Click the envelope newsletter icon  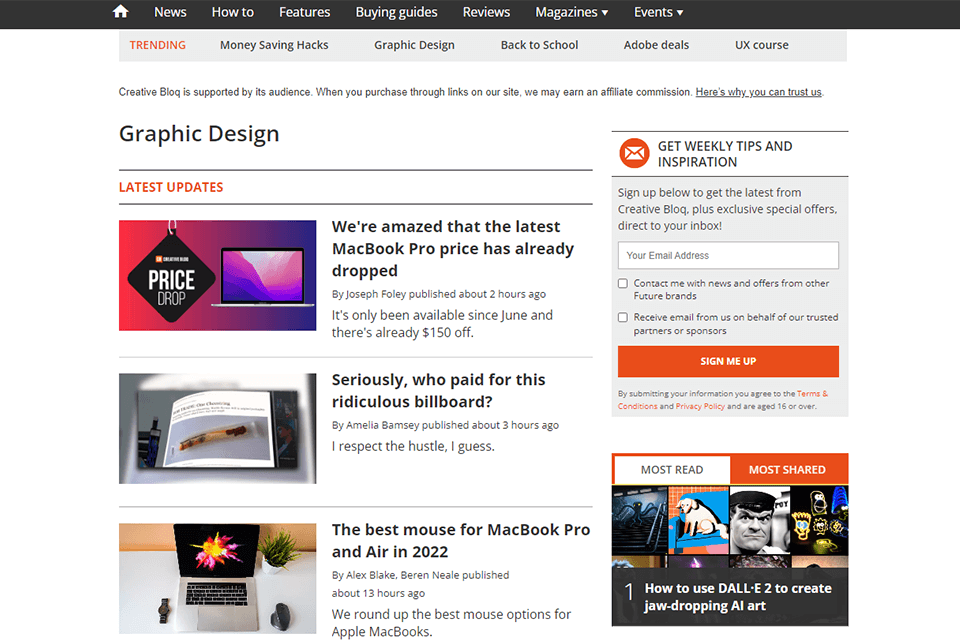[x=634, y=153]
